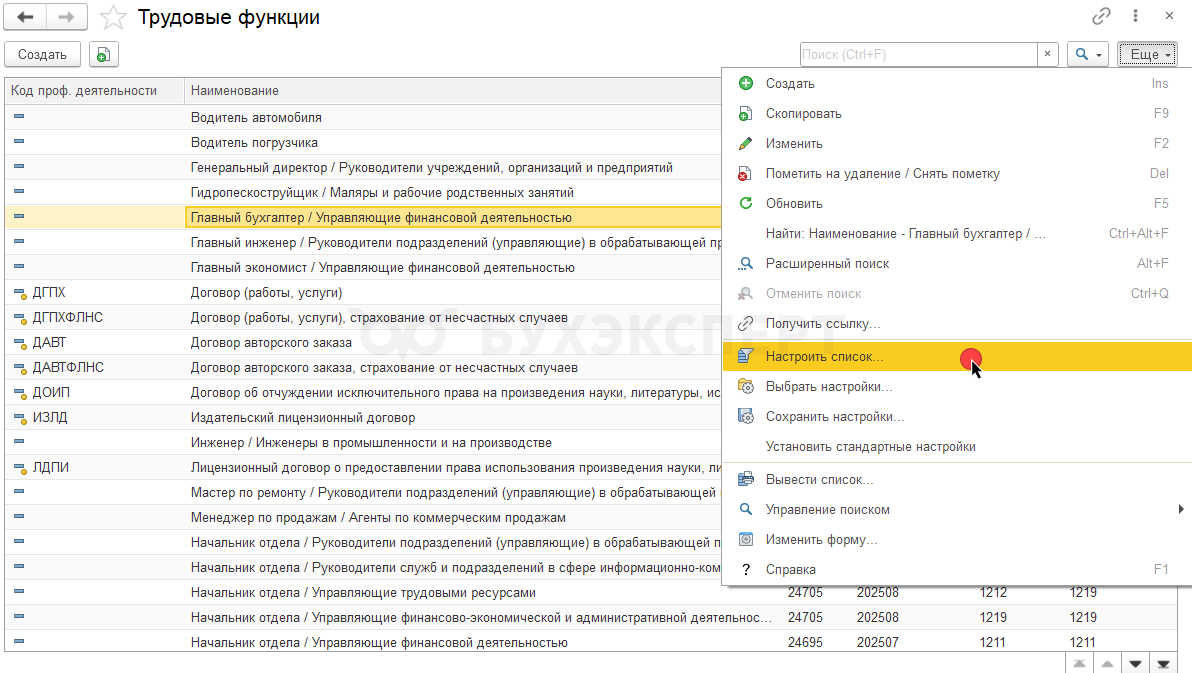Viewport: 1192px width, 673px height.
Task: Choose Расширенный поиск from menu
Action: pos(827,263)
